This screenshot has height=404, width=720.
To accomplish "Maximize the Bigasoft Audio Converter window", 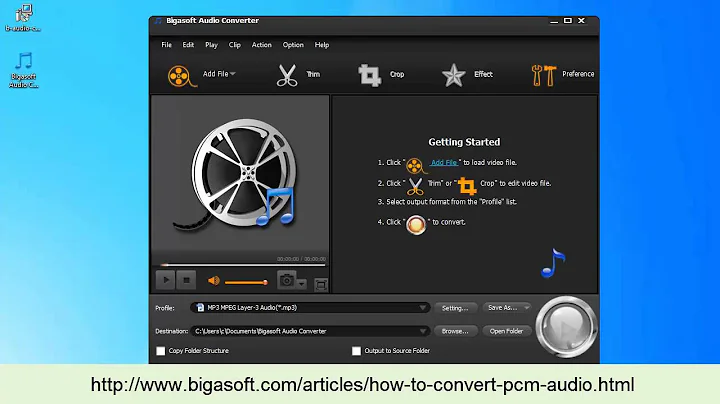I will pyautogui.click(x=568, y=21).
